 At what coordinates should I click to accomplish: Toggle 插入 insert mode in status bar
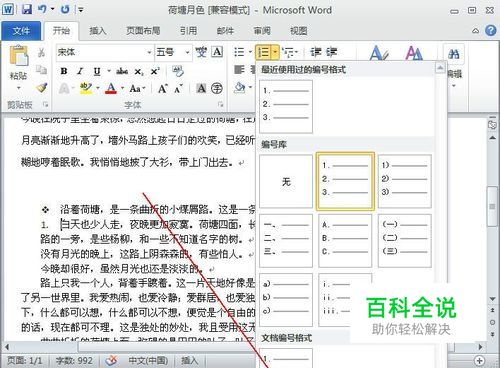click(x=190, y=361)
